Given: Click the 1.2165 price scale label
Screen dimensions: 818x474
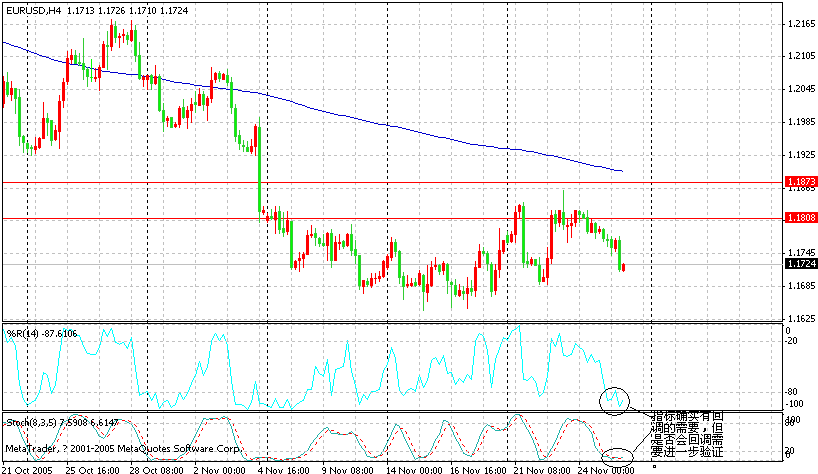Looking at the screenshot, I should (801, 23).
